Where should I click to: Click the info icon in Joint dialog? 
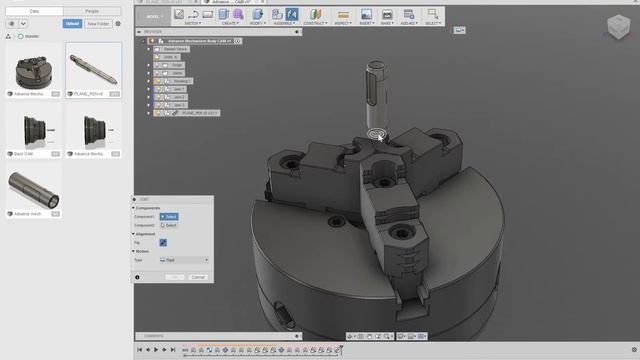[x=137, y=277]
